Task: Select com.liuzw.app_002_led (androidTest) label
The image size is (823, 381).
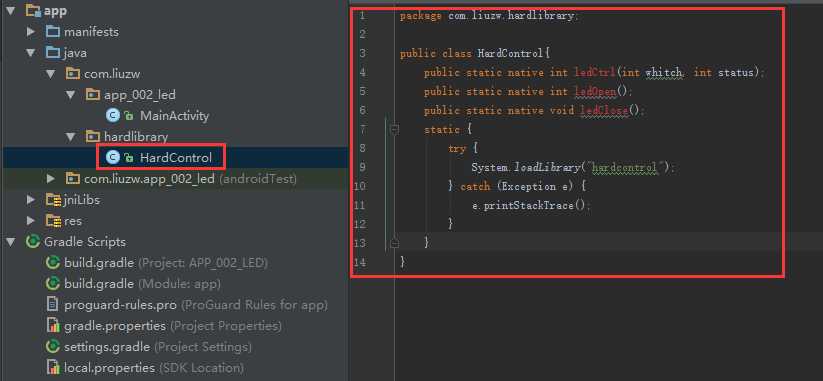Action: (191, 179)
